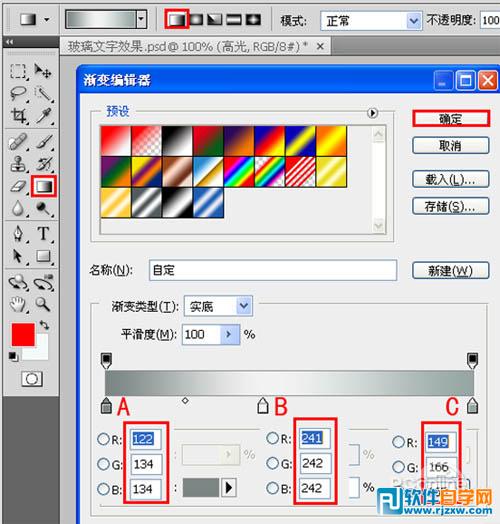Choose Reflected Gradient style in options bar
Image resolution: width=500 pixels, height=524 pixels.
click(234, 20)
